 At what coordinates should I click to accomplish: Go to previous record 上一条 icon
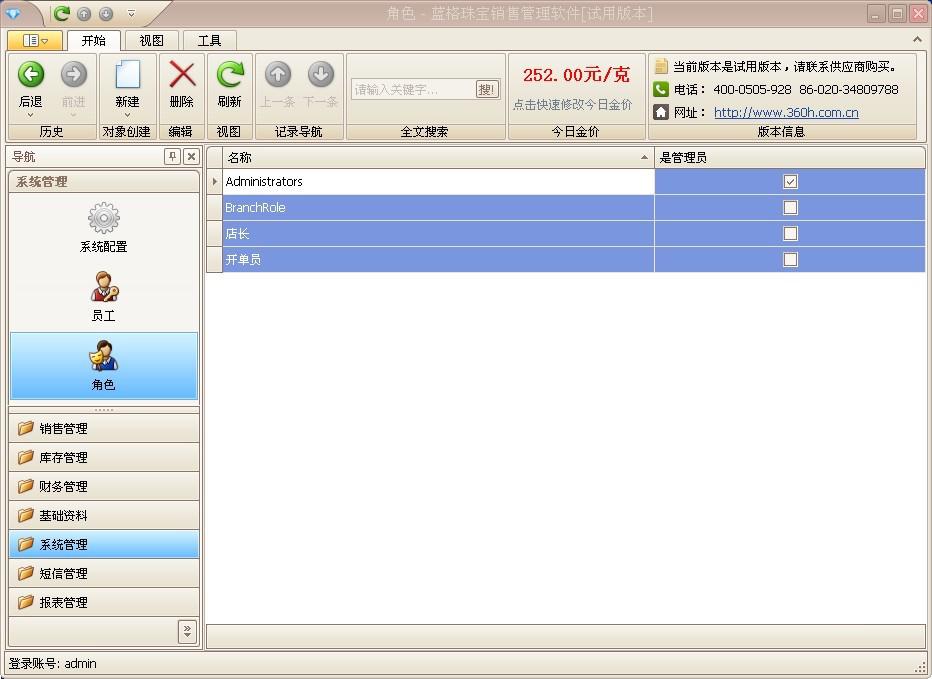pyautogui.click(x=278, y=74)
